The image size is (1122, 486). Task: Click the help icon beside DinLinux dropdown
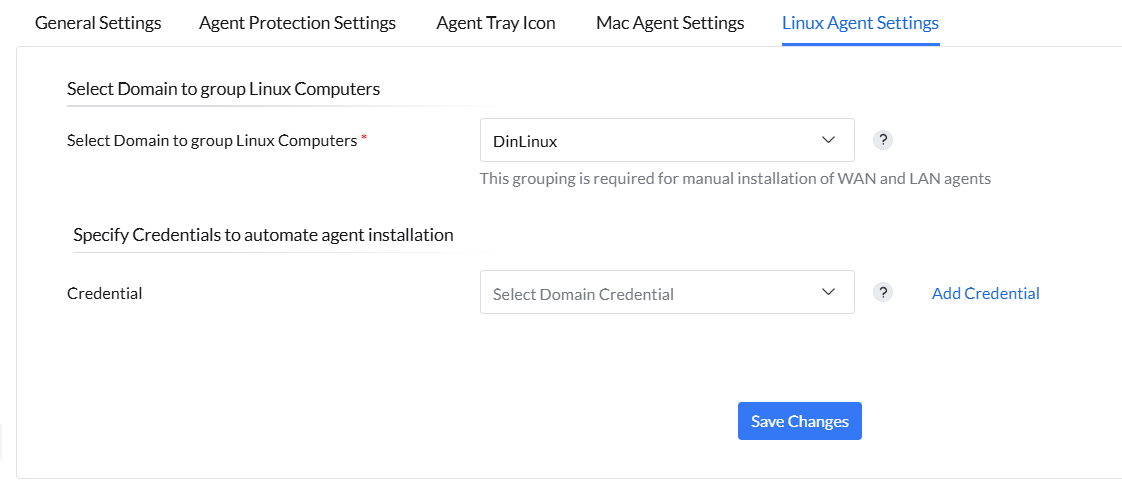click(883, 140)
